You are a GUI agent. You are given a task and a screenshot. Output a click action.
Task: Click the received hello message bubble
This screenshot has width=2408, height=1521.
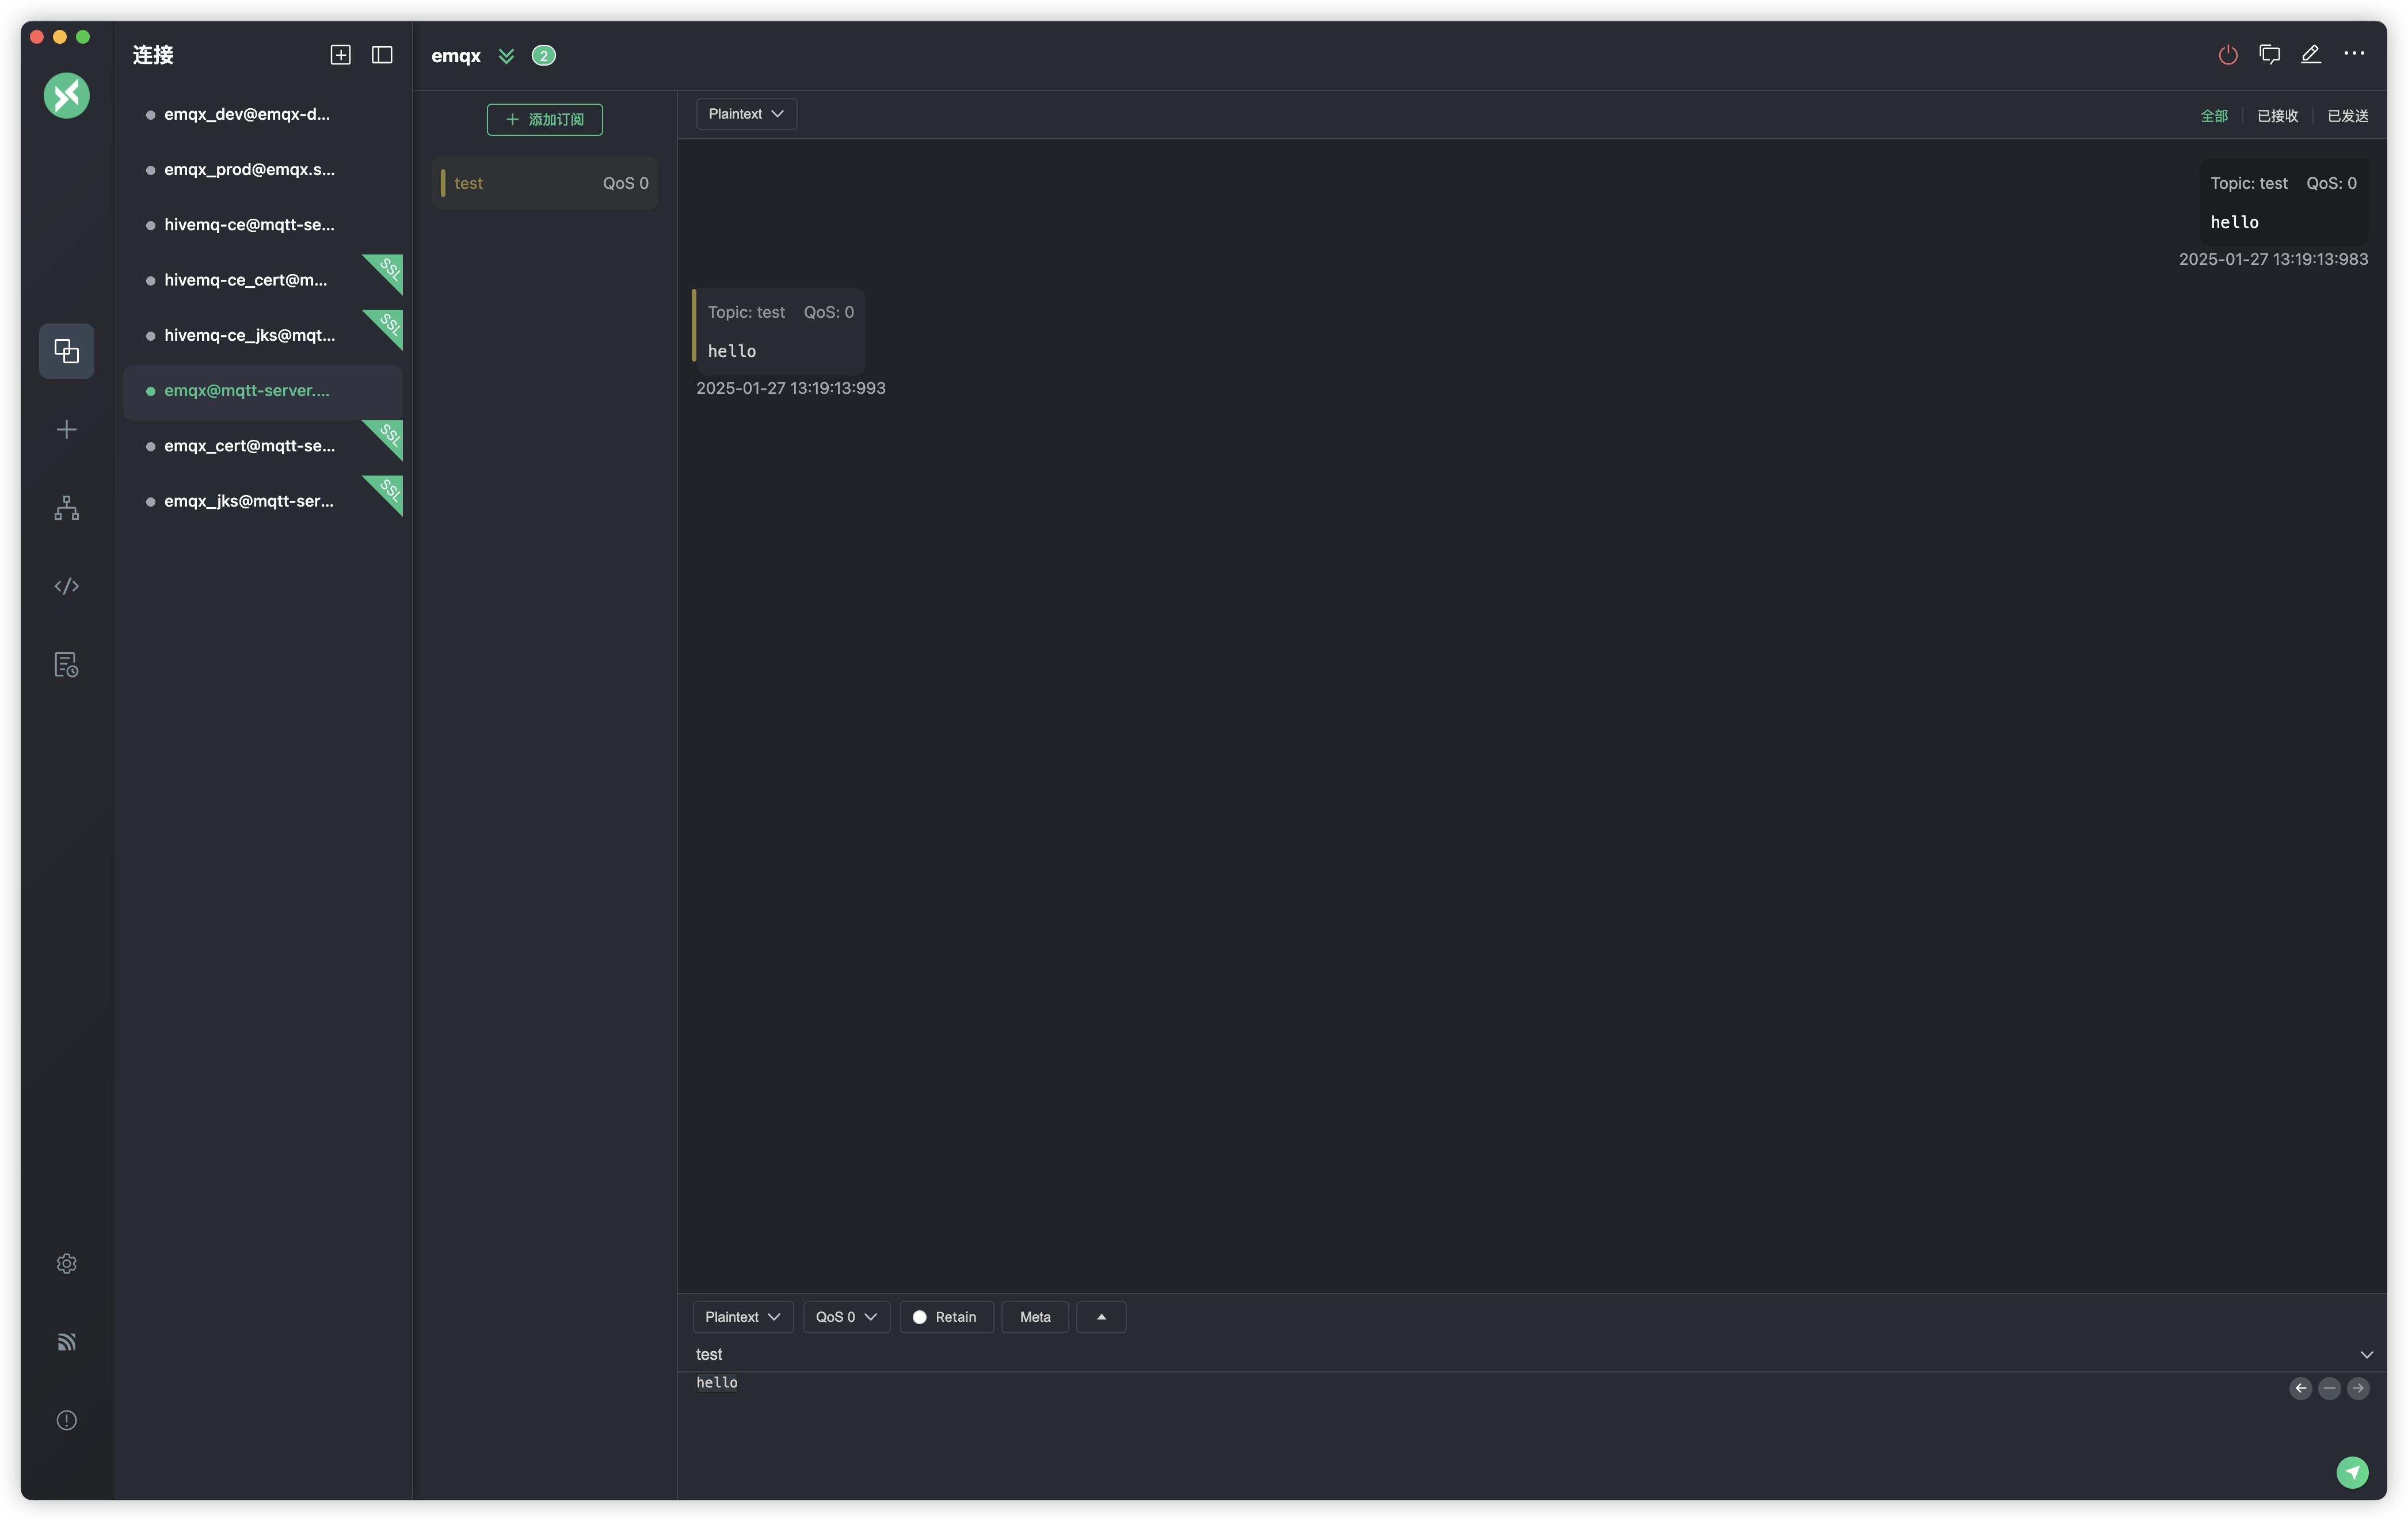pos(779,331)
